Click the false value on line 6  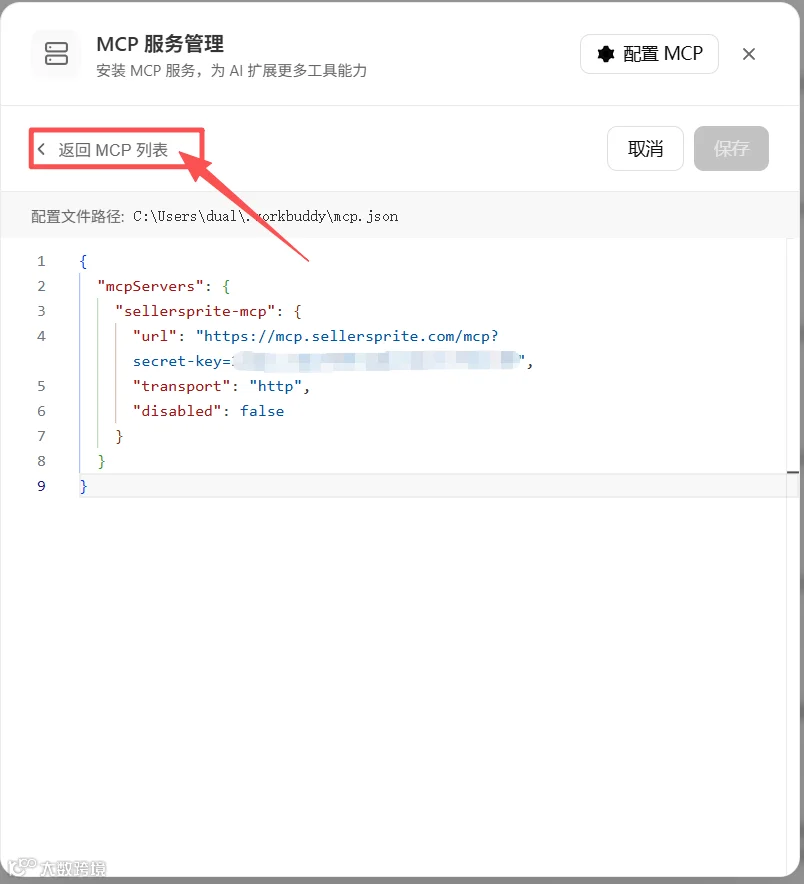pyautogui.click(x=262, y=411)
